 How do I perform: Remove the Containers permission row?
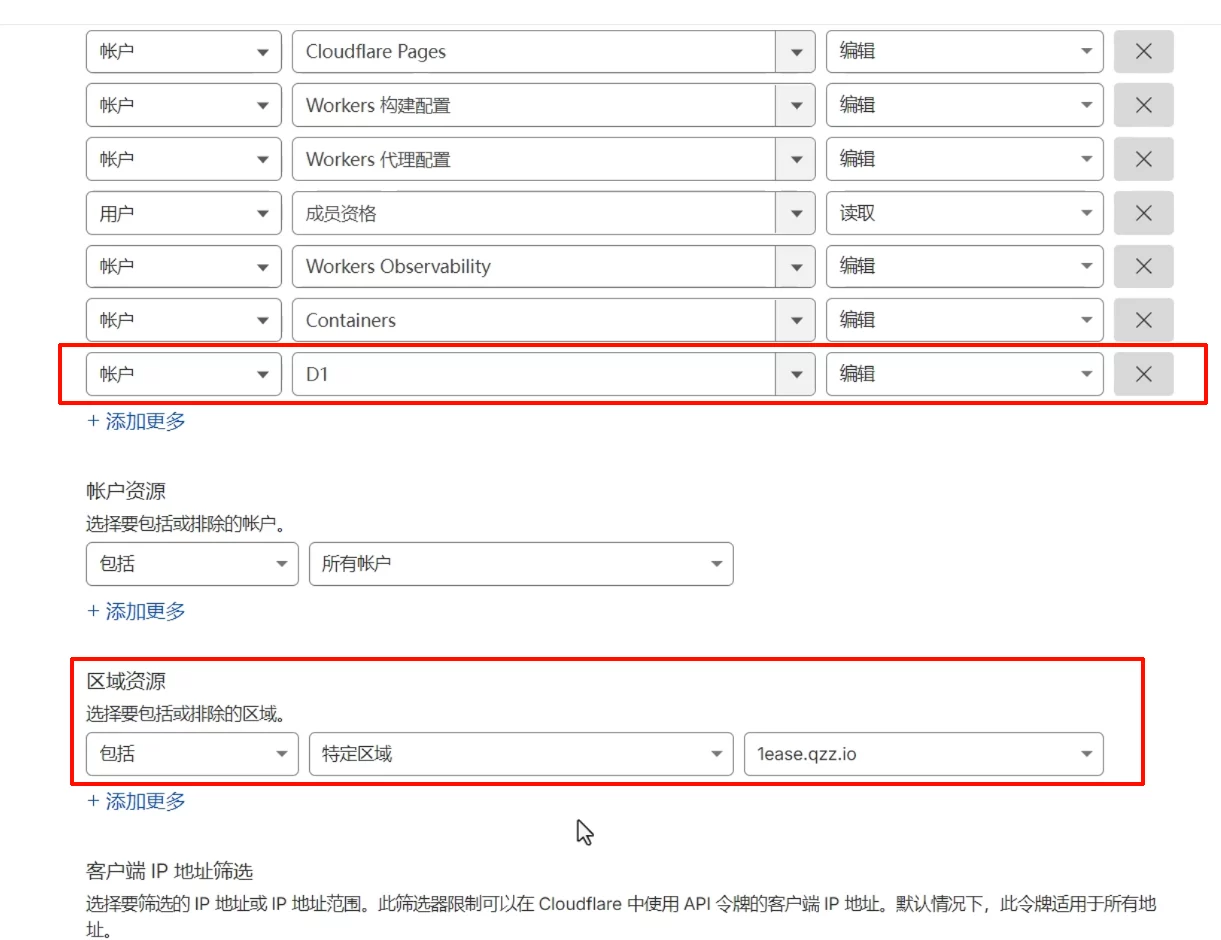coord(1143,319)
